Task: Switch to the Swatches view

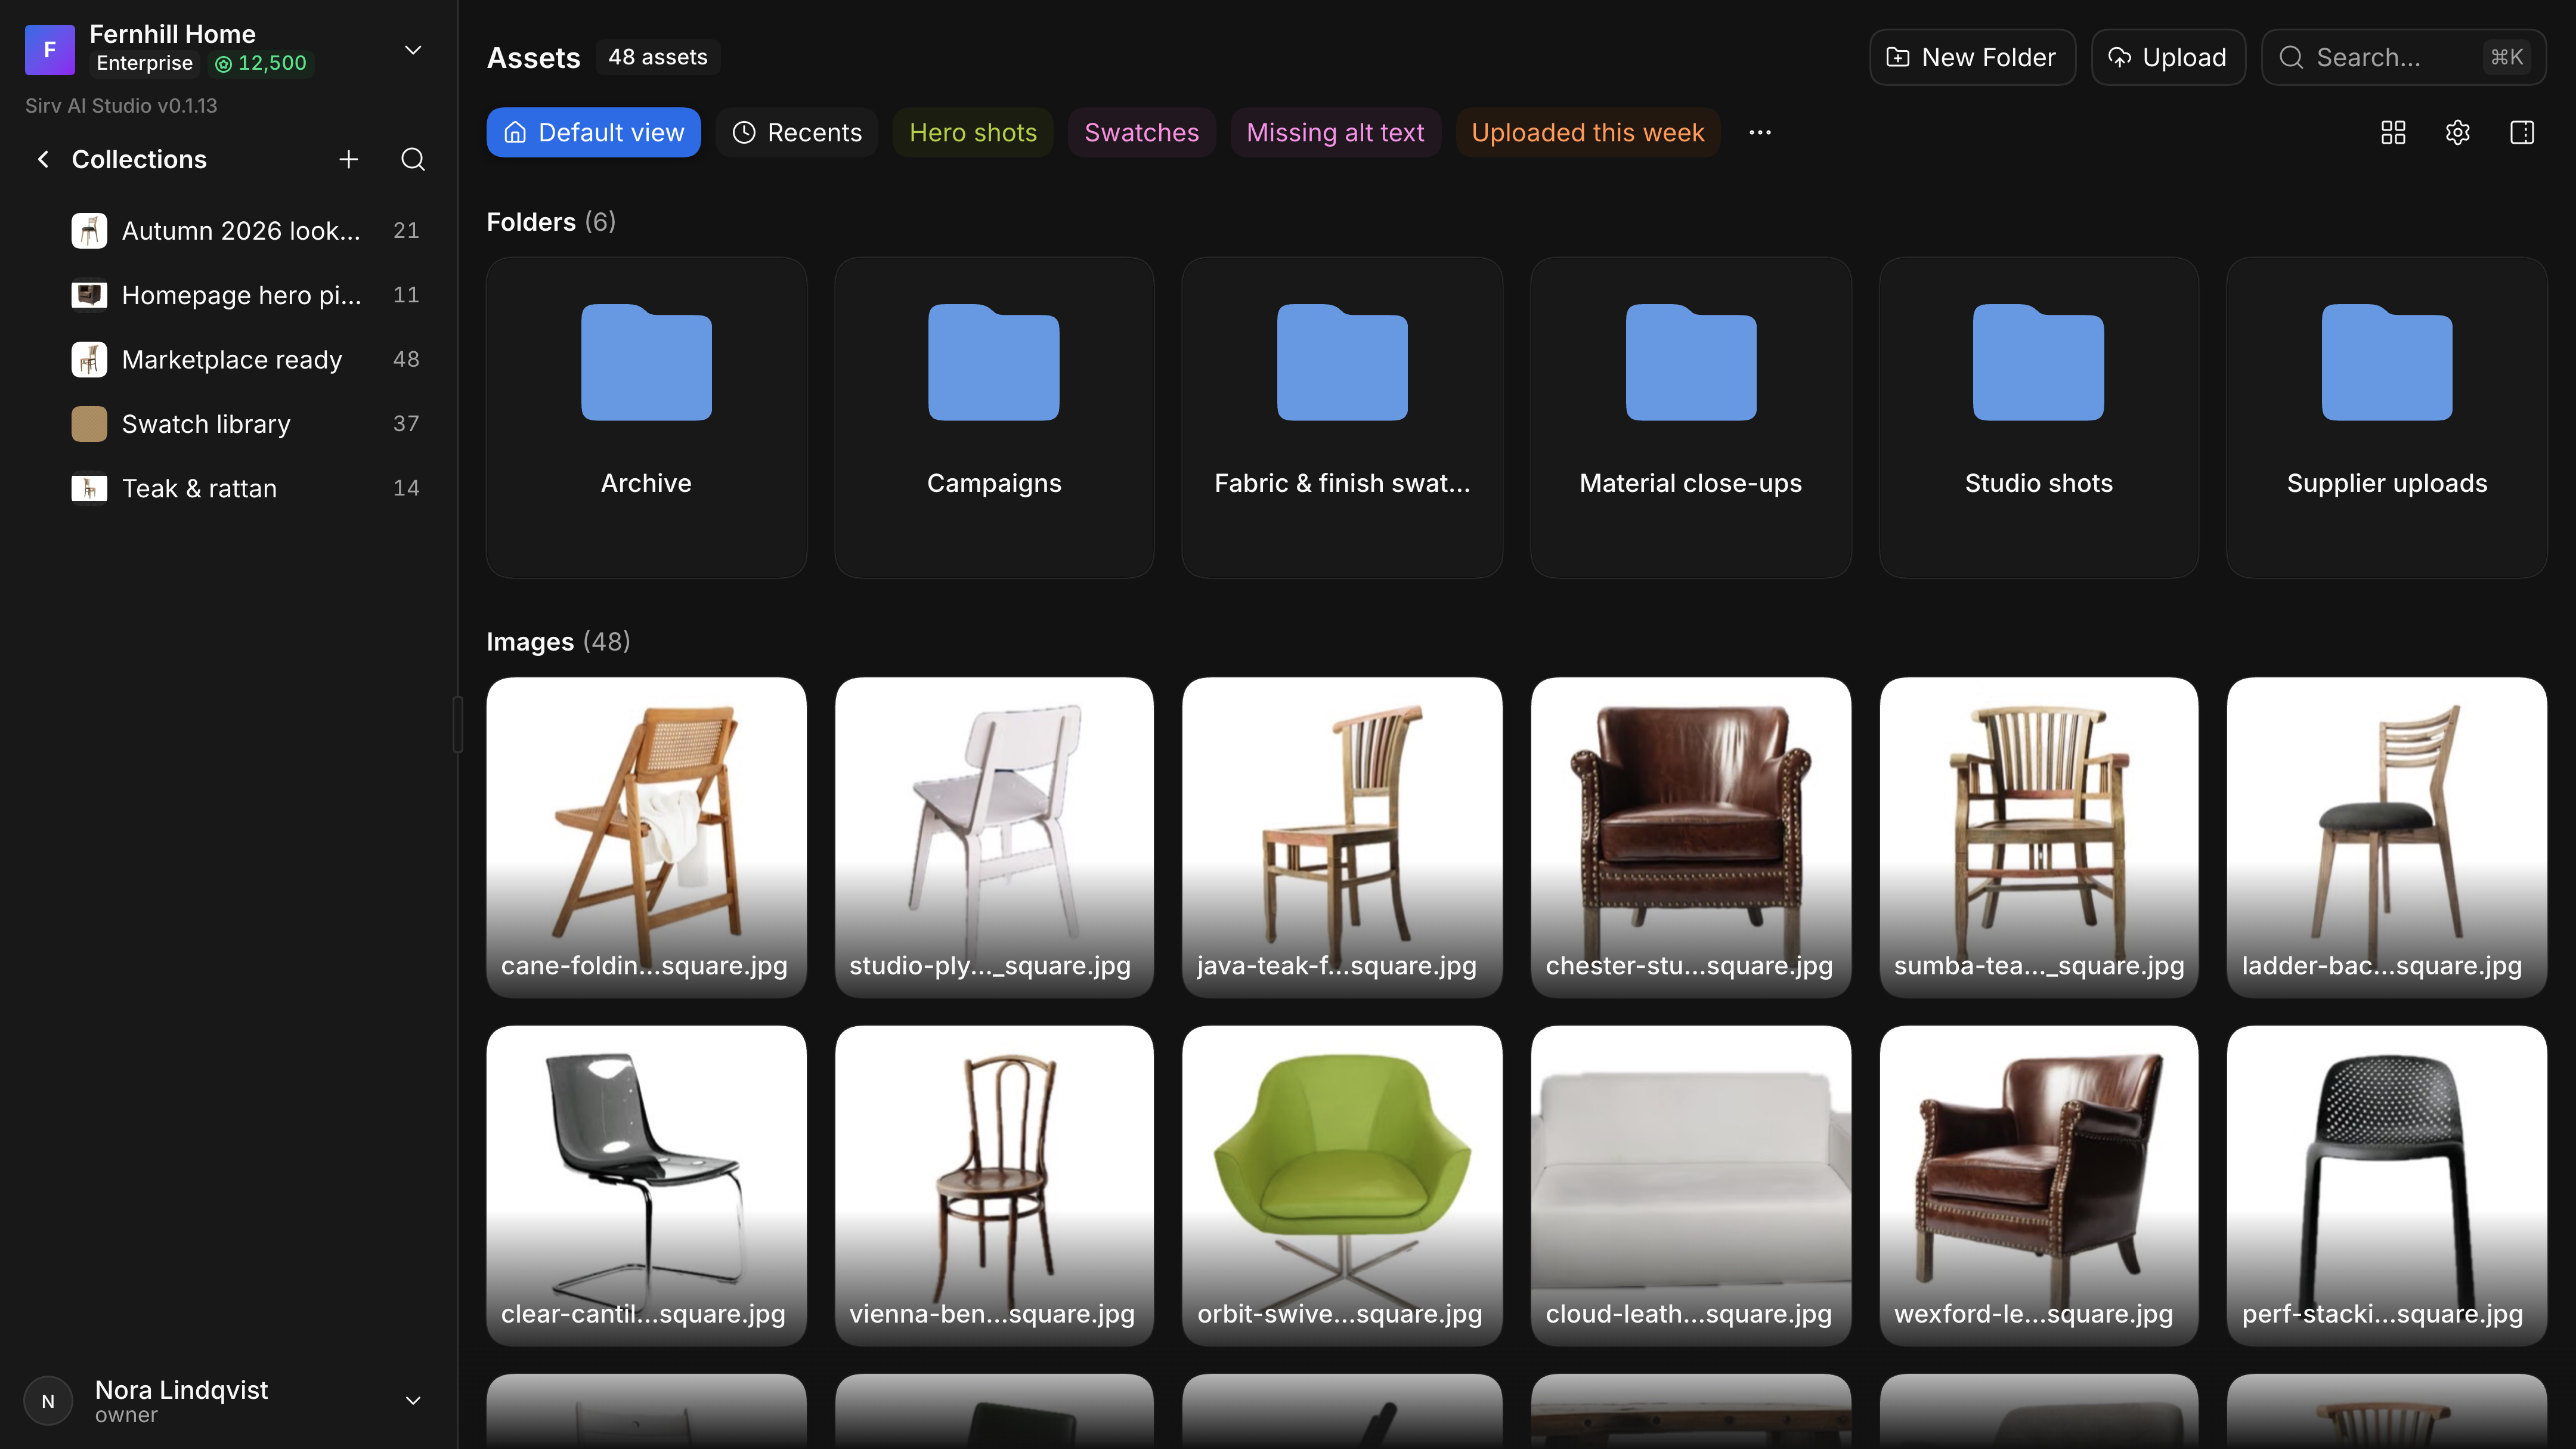Action: click(1141, 132)
